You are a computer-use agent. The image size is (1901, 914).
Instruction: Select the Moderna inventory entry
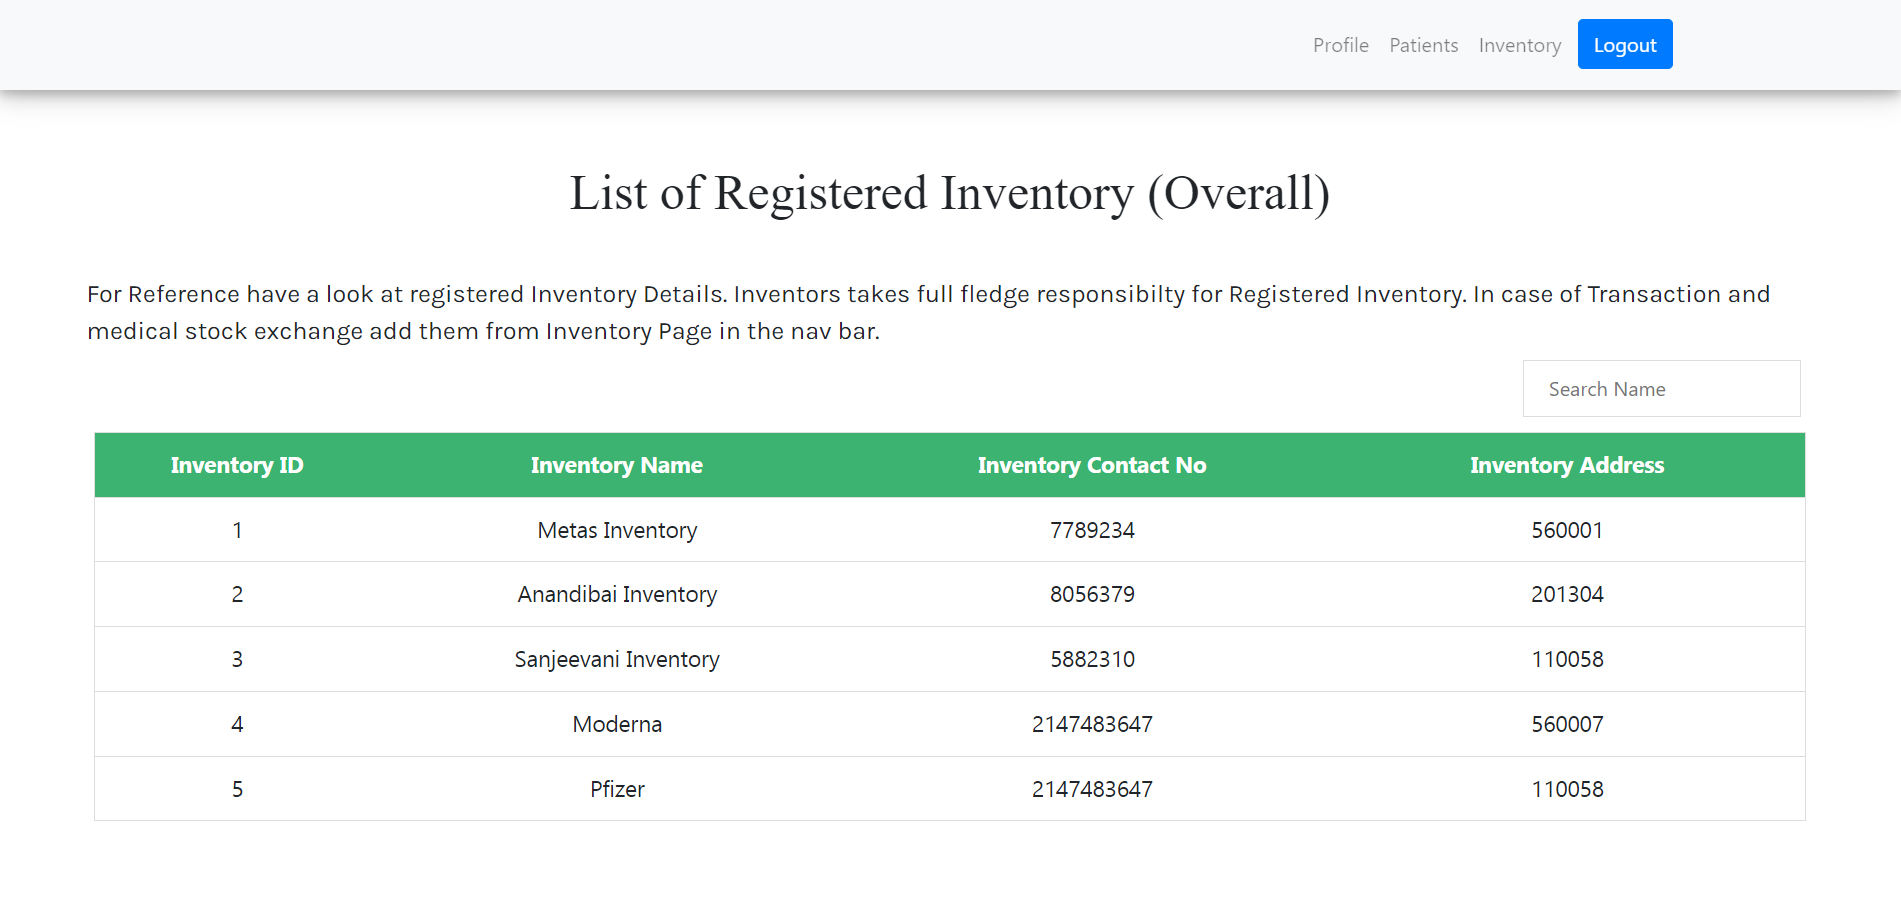[x=616, y=724]
